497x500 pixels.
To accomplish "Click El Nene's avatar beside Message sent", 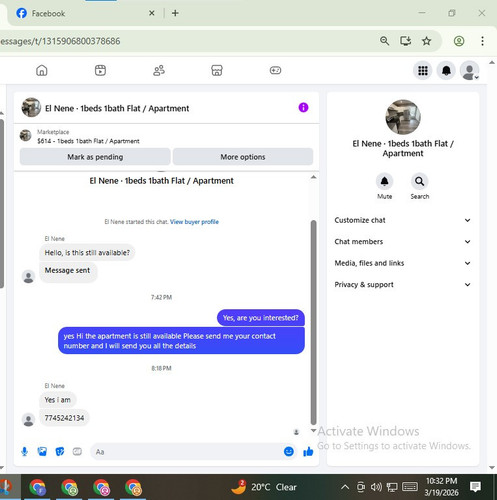I will (29, 277).
